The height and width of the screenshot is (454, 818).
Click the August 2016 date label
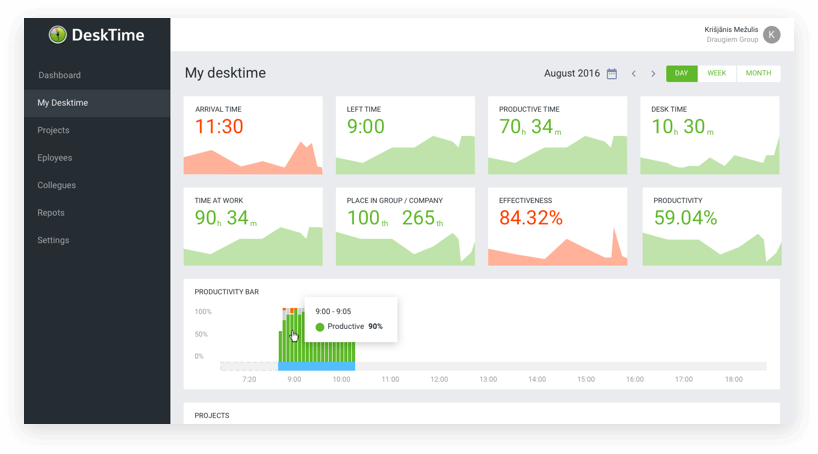[572, 74]
